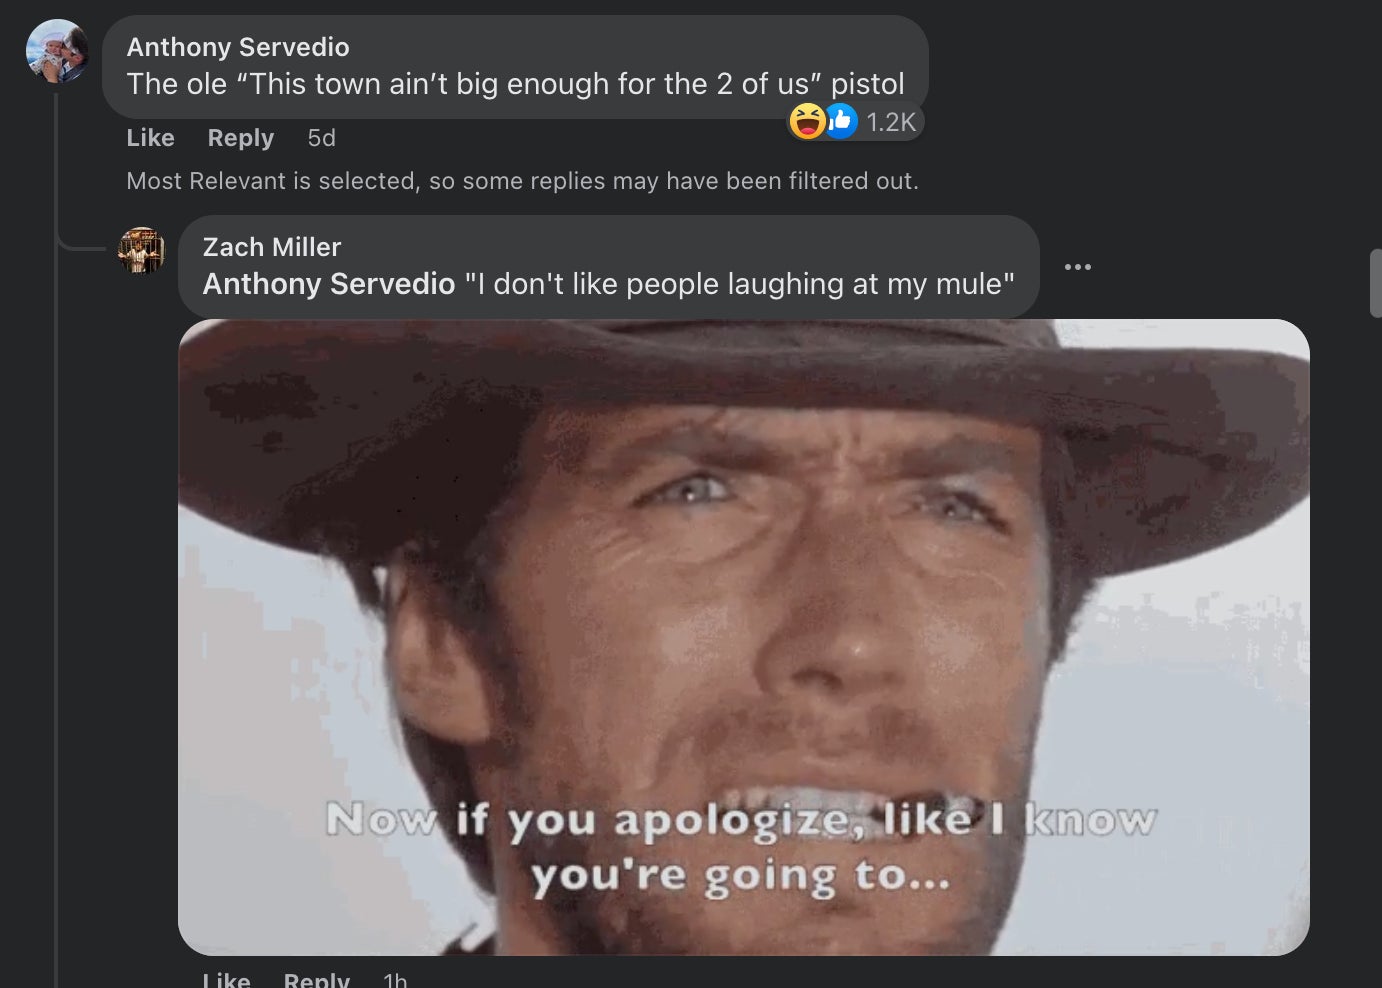
Task: Open Anthony Servedio's profile picture
Action: [x=57, y=51]
